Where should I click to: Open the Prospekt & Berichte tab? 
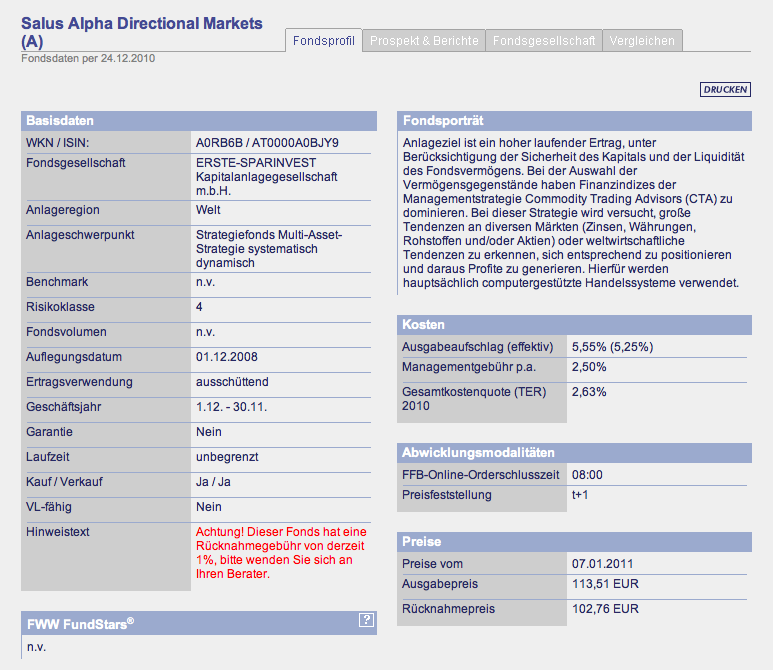point(424,40)
